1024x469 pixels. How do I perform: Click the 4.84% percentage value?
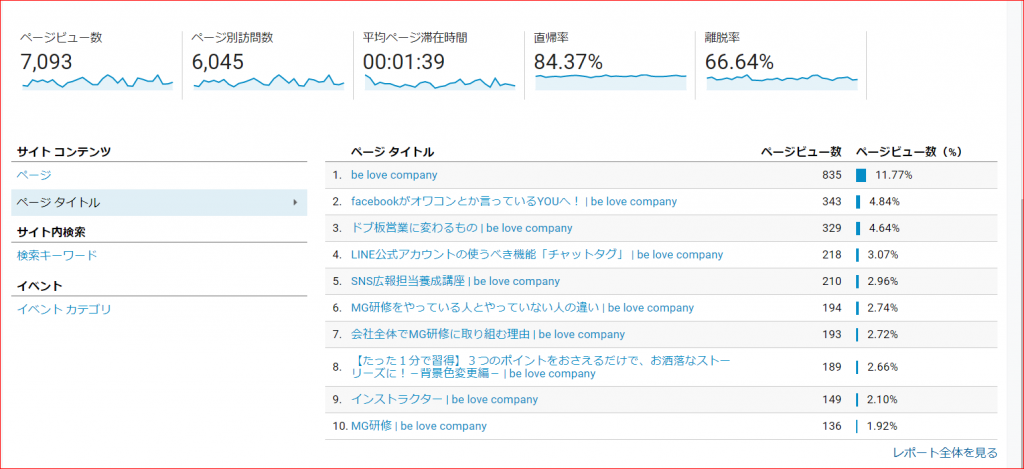[x=884, y=202]
